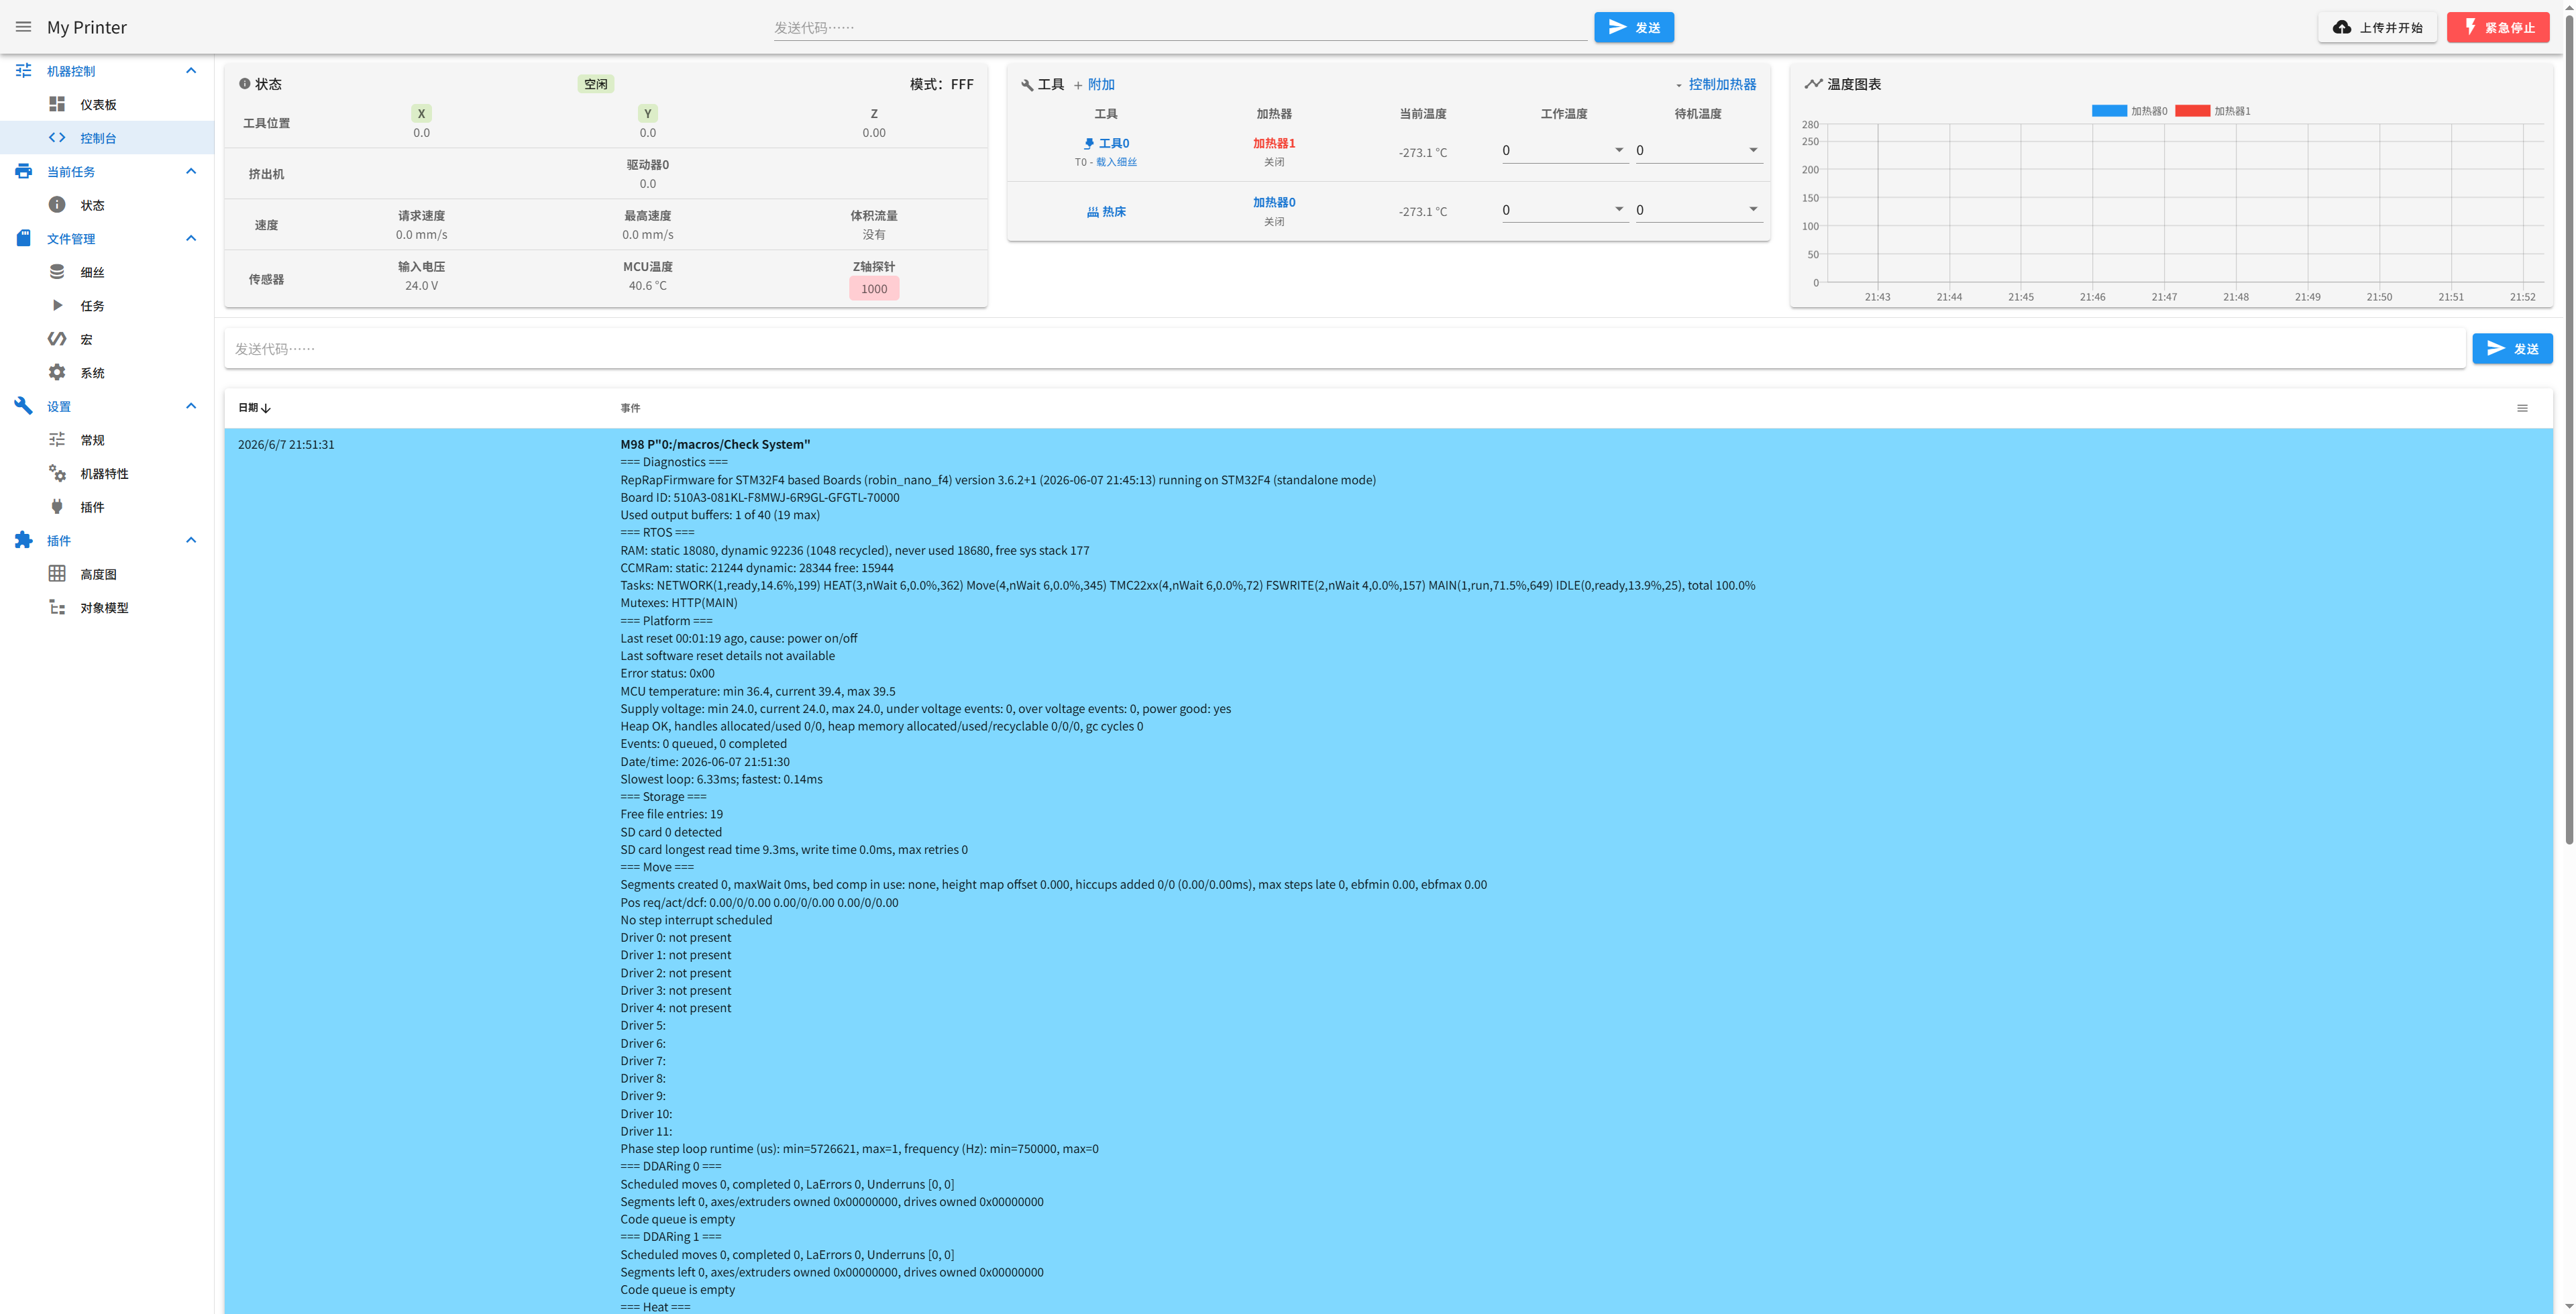Image resolution: width=2576 pixels, height=1314 pixels.
Task: Open the 热床 standby temperature dropdown
Action: [1698, 210]
